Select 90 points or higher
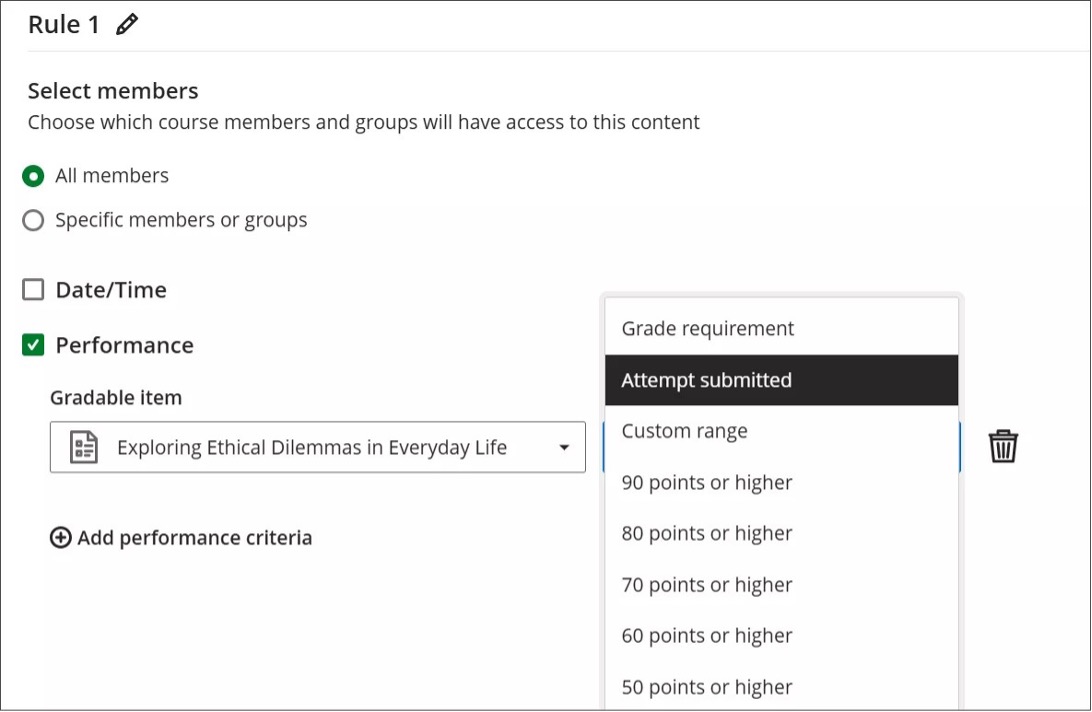 pos(705,482)
